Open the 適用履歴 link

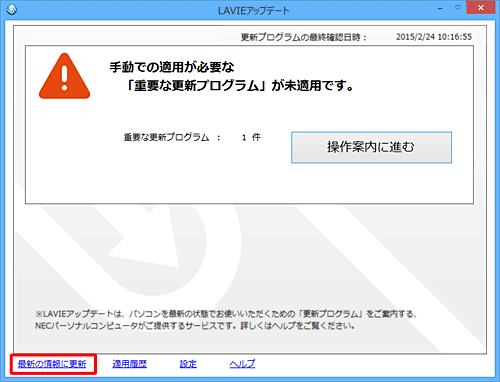tap(130, 364)
